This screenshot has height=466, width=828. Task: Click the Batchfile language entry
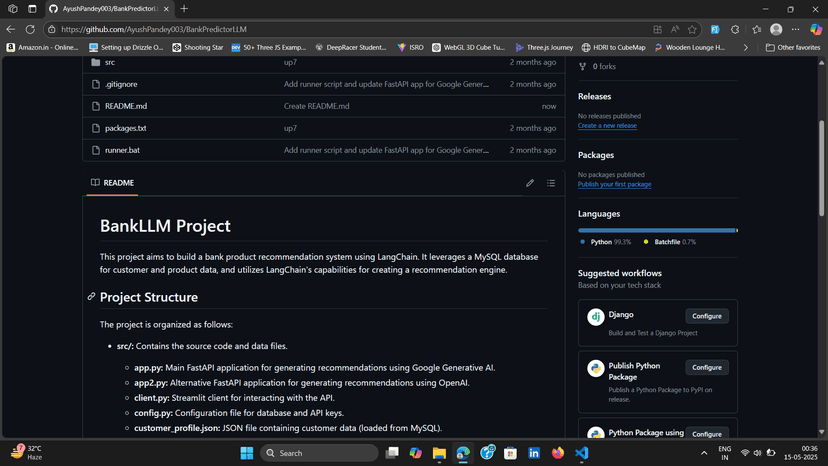[670, 242]
